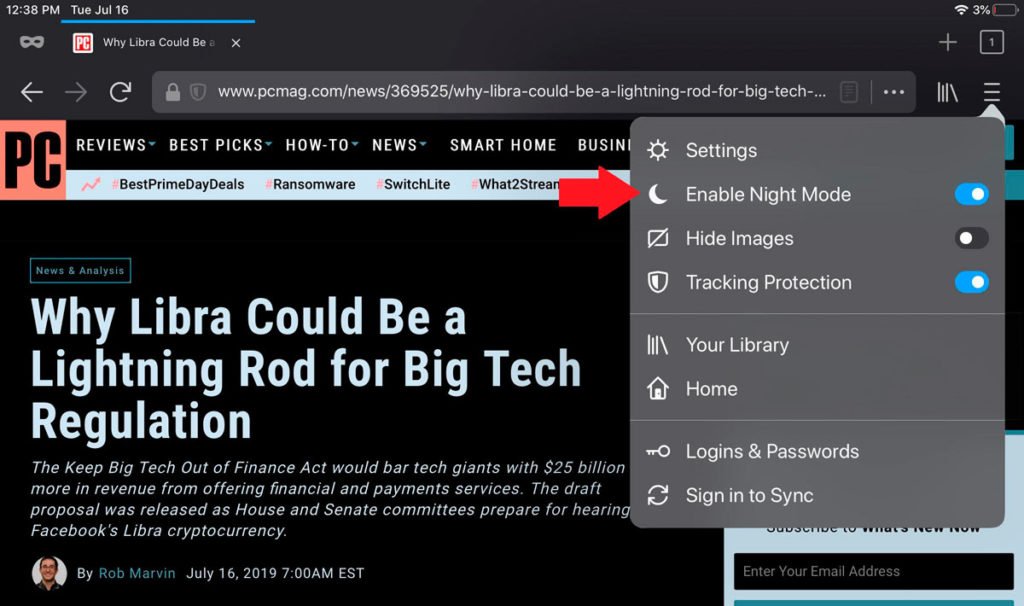Click the PC Magazine logo
Viewport: 1024px width, 606px height.
(x=33, y=159)
